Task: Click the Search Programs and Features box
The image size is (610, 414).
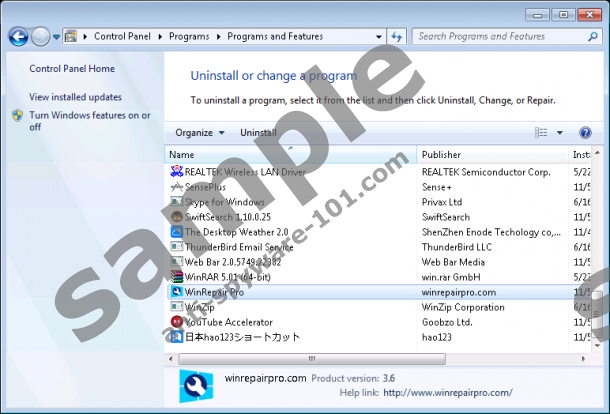Action: click(495, 37)
